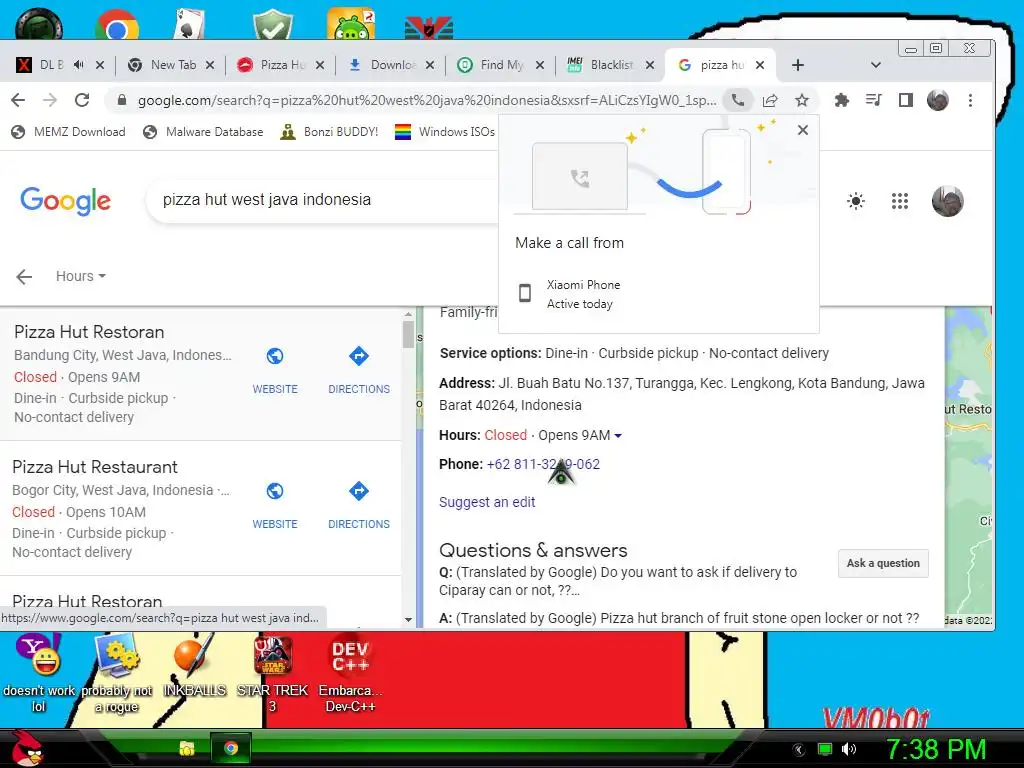Click the phone number +62 811 link
Screen dimensions: 1024x768
pyautogui.click(x=543, y=464)
